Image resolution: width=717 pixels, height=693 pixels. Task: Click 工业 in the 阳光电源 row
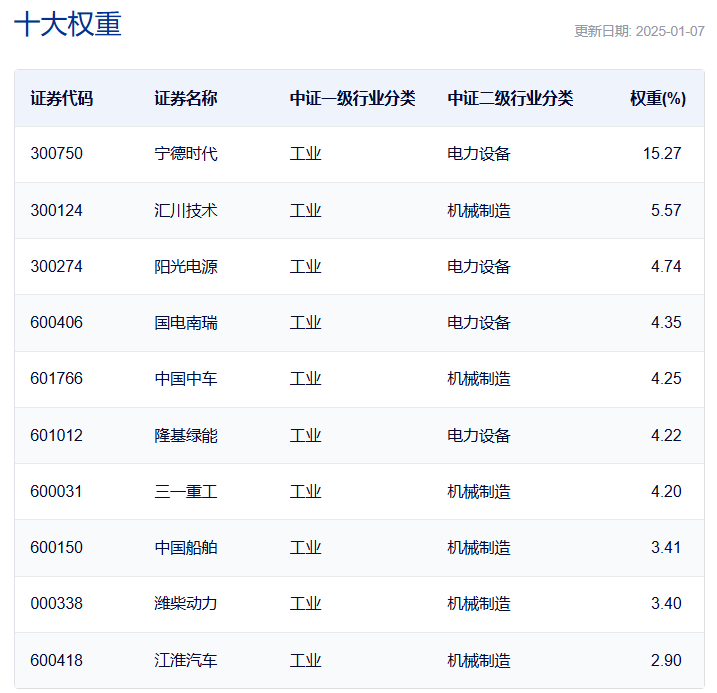click(x=305, y=266)
